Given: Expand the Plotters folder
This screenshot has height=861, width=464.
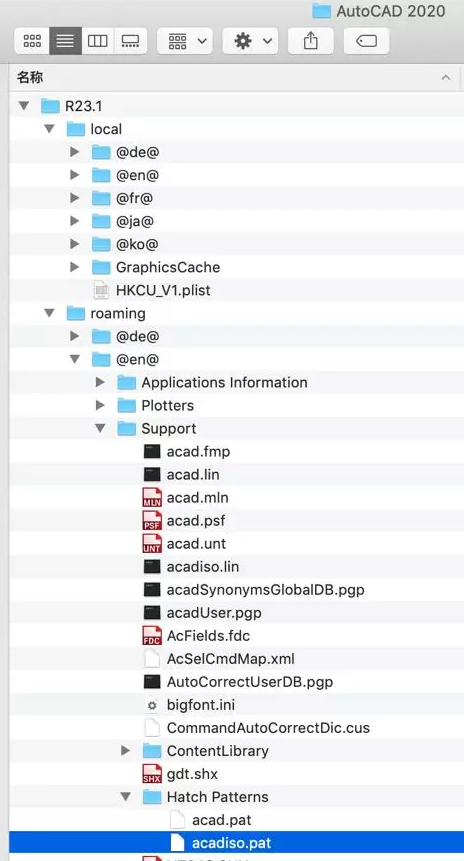Looking at the screenshot, I should tap(100, 405).
